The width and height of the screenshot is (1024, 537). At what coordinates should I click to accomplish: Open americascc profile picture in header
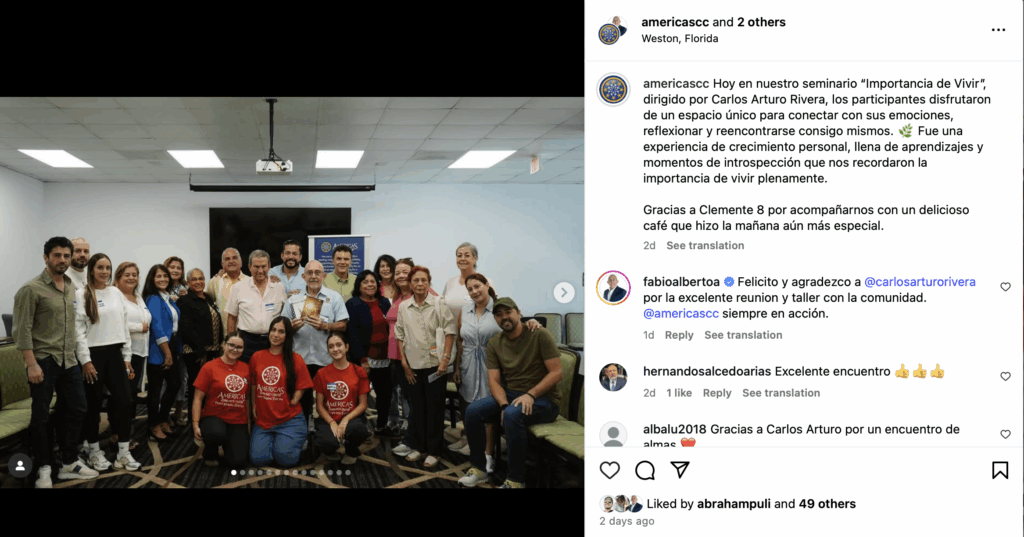[613, 30]
